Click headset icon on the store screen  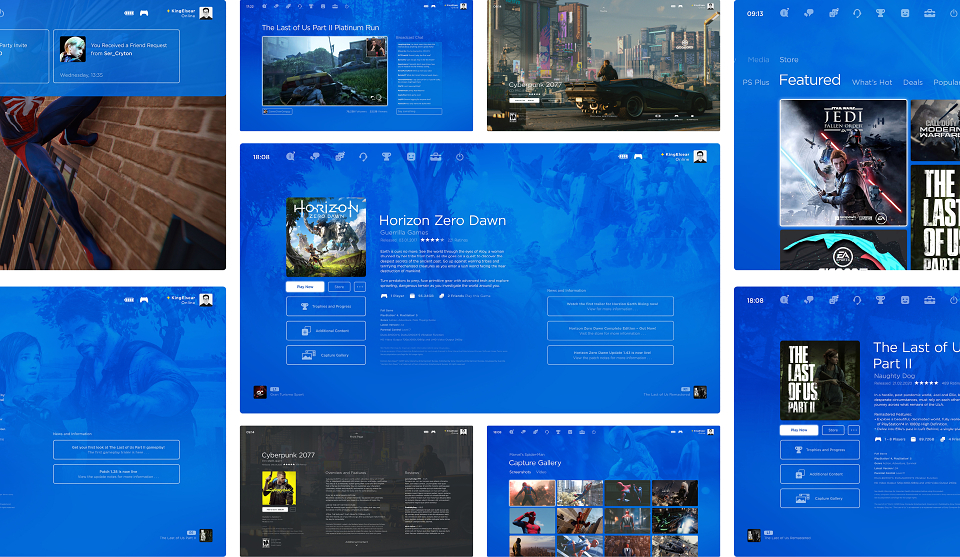coord(857,13)
